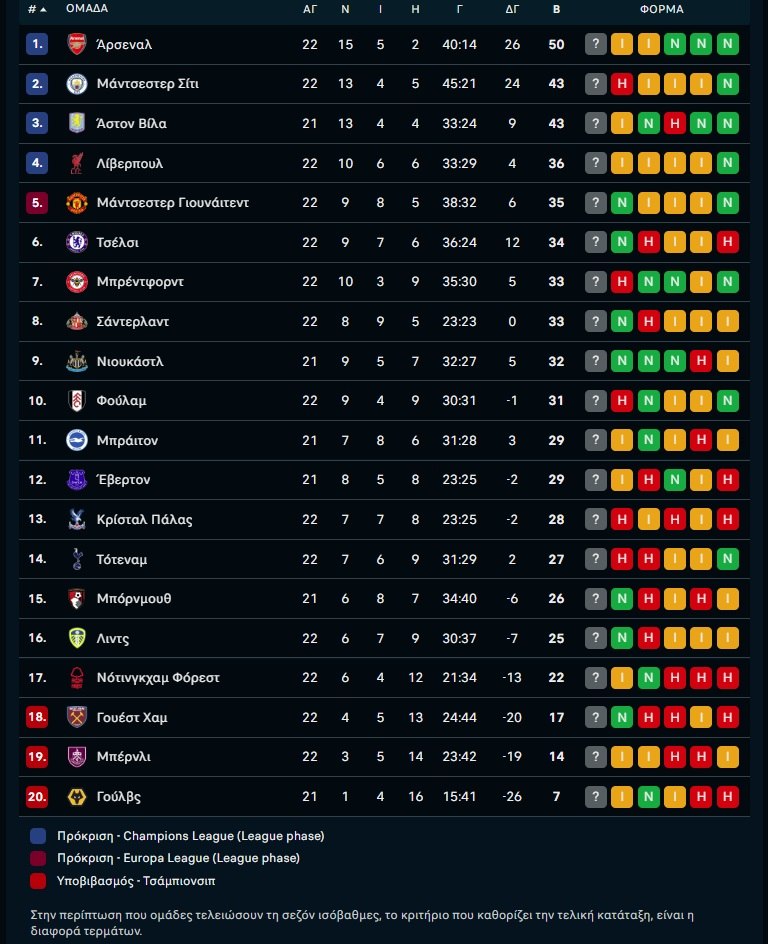This screenshot has width=768, height=944.
Task: Click the ΔΓ goal difference header
Action: click(x=512, y=8)
